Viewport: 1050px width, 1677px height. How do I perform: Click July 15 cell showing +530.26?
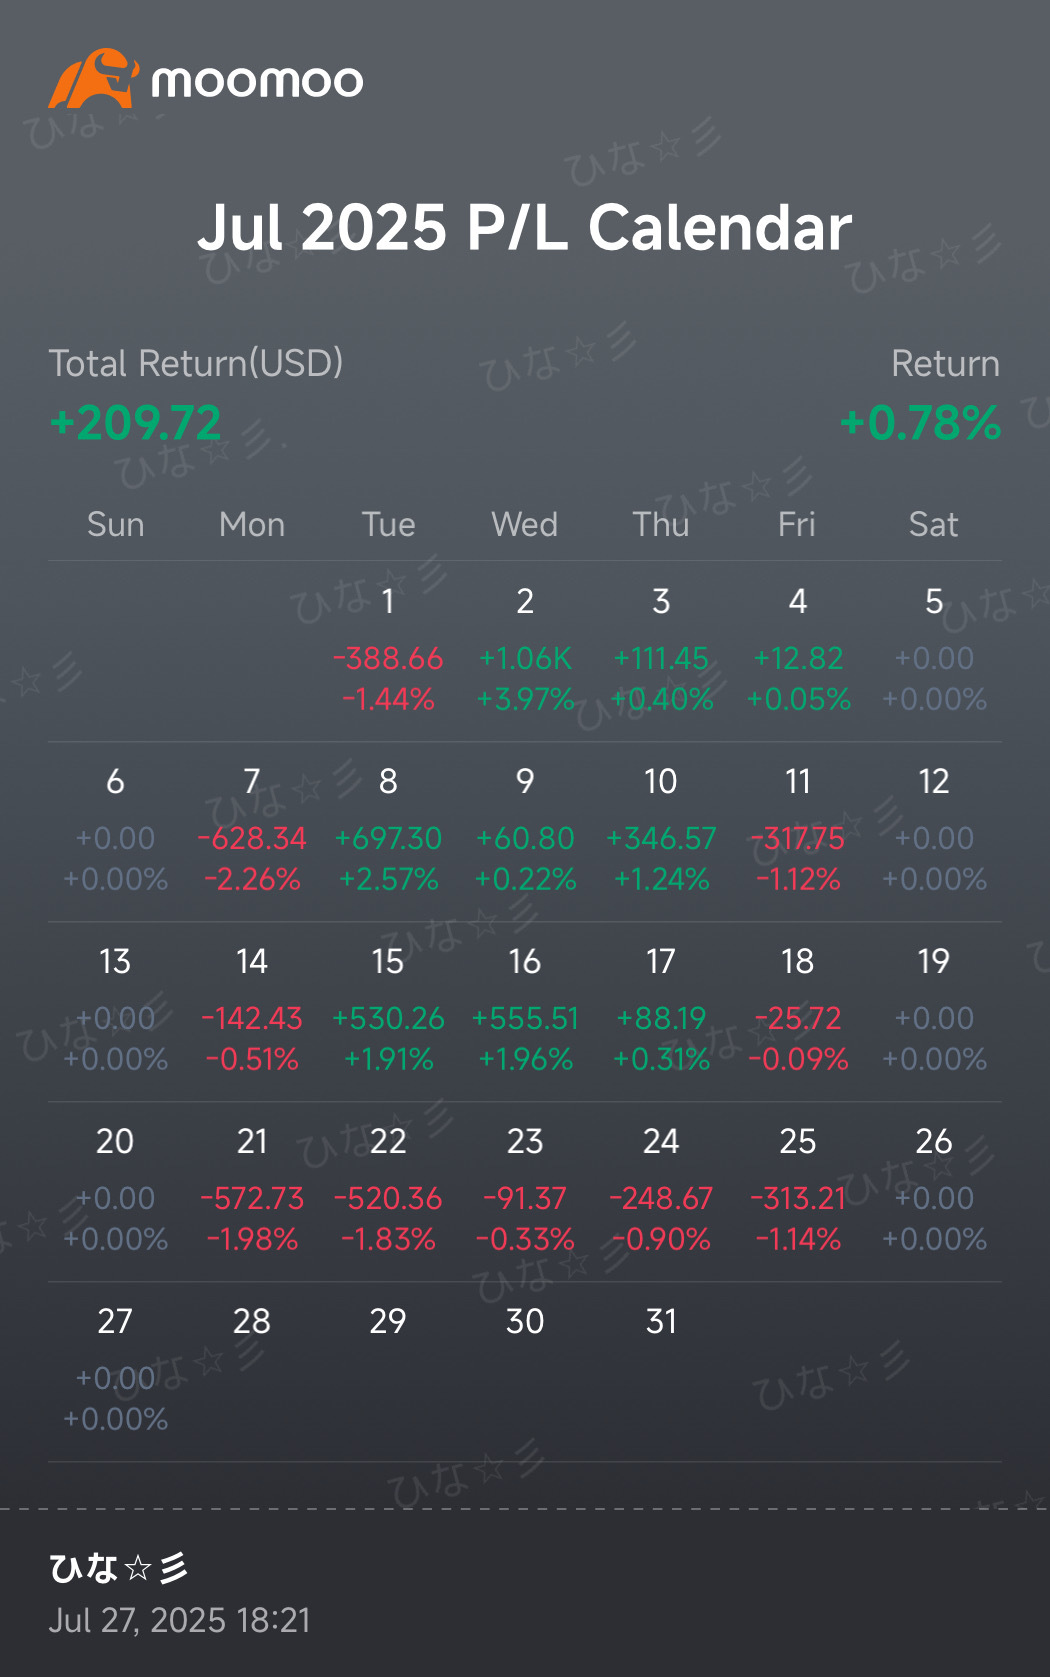[388, 1011]
